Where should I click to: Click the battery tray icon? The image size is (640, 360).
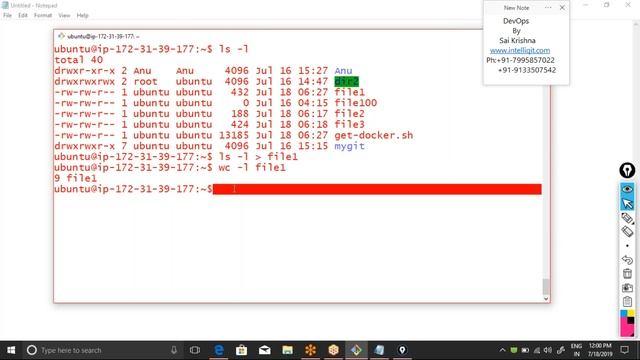[525, 350]
